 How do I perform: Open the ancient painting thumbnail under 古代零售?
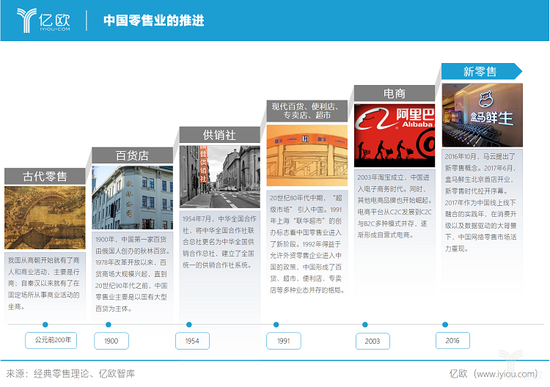[x=45, y=218]
